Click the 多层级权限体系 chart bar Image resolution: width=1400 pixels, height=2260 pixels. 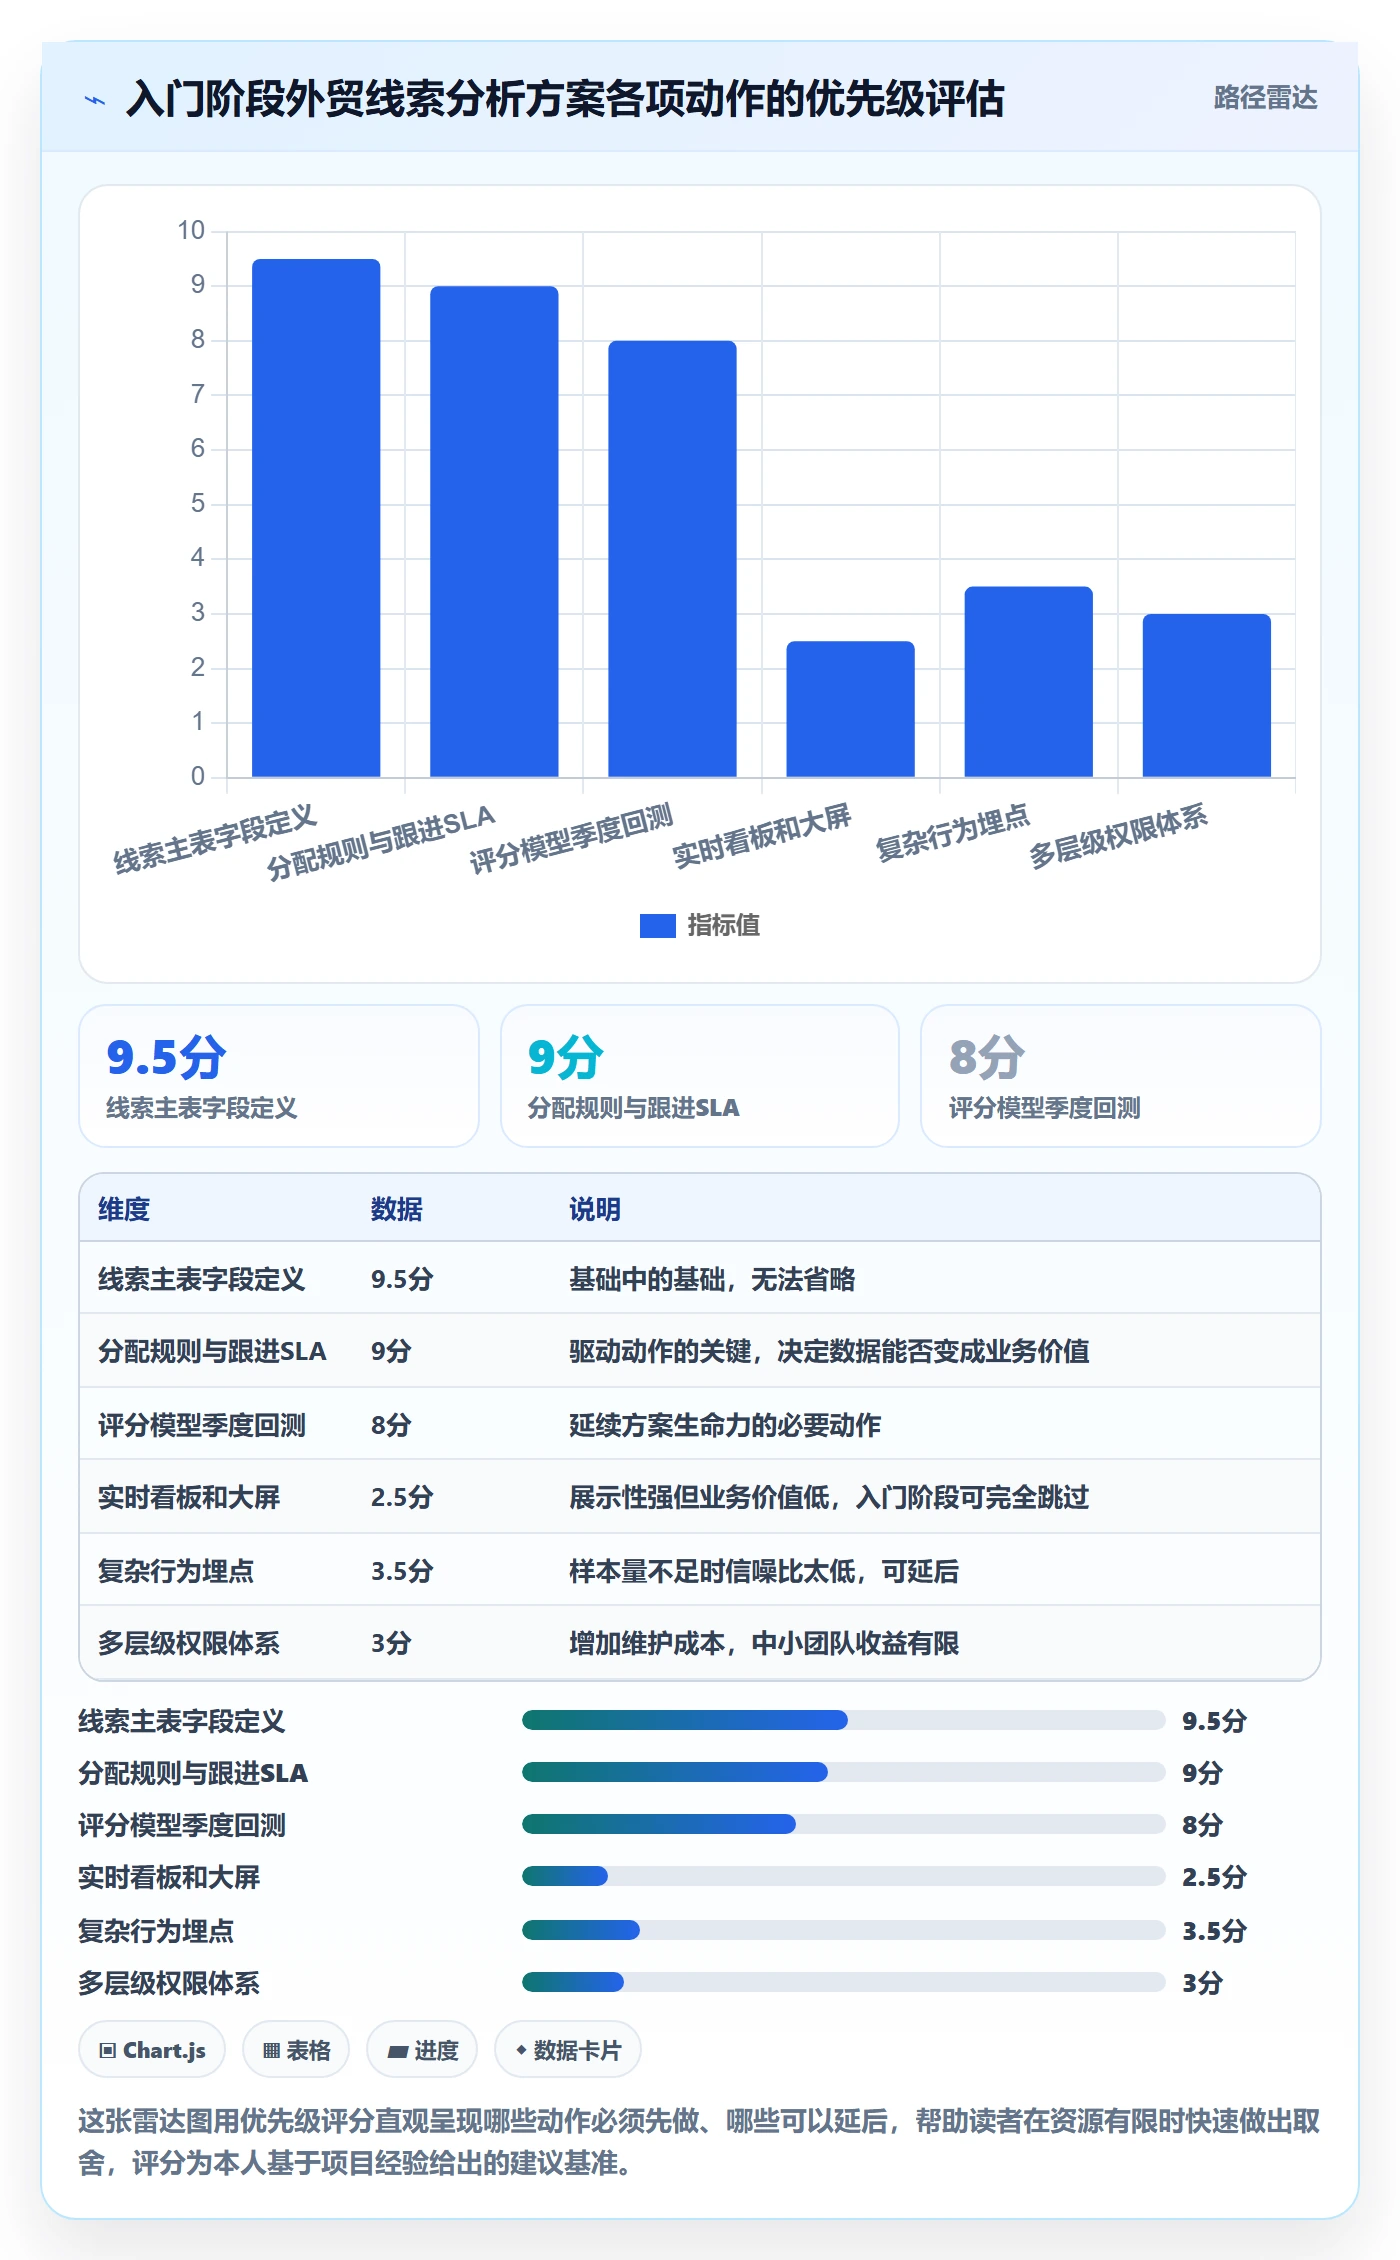[x=1206, y=695]
